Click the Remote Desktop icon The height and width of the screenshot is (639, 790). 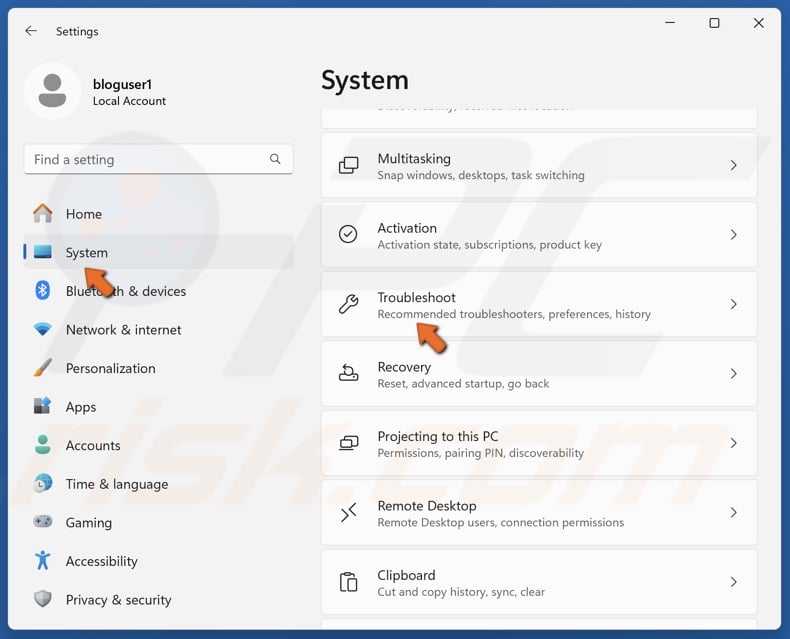click(348, 513)
